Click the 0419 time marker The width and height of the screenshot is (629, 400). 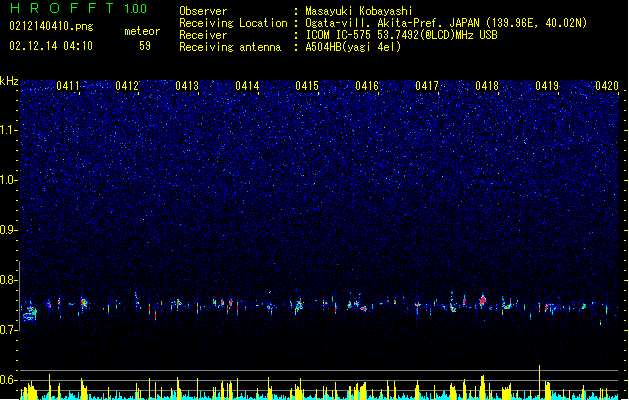(x=547, y=86)
